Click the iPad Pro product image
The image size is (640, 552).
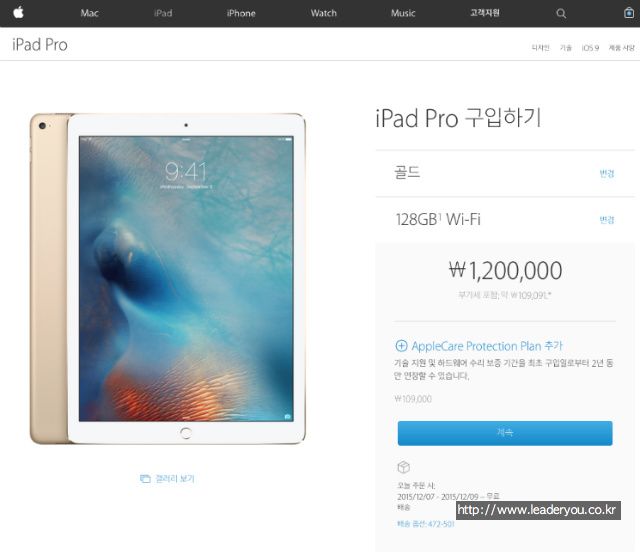(167, 279)
